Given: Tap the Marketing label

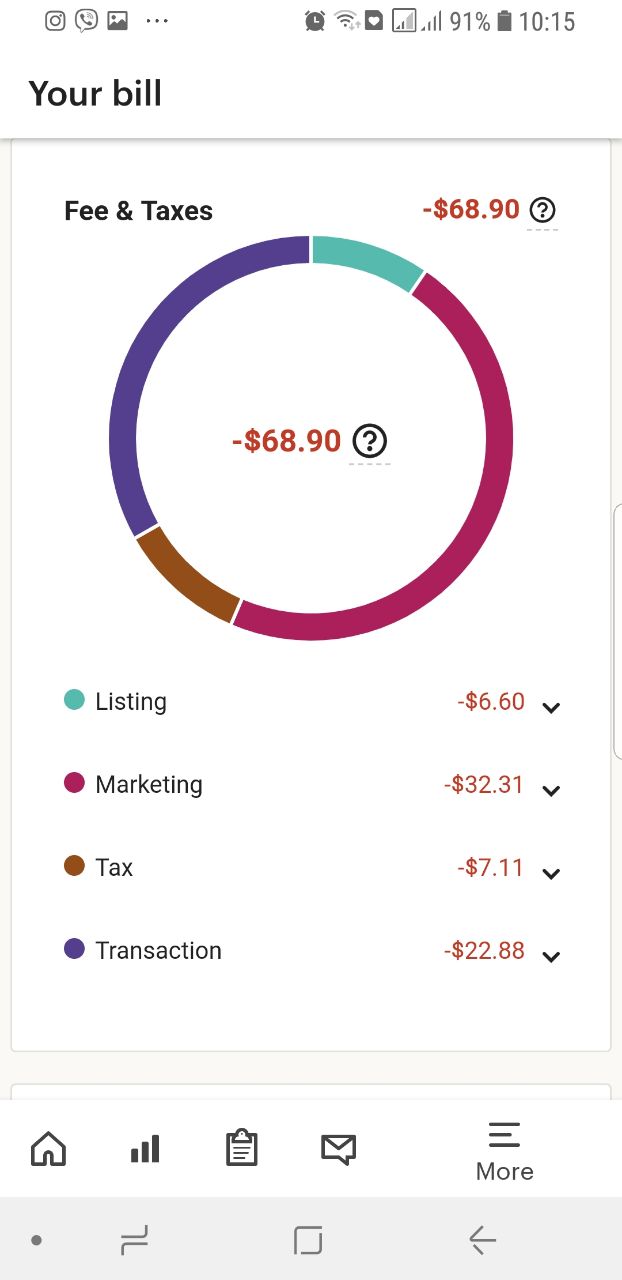Looking at the screenshot, I should pyautogui.click(x=149, y=784).
